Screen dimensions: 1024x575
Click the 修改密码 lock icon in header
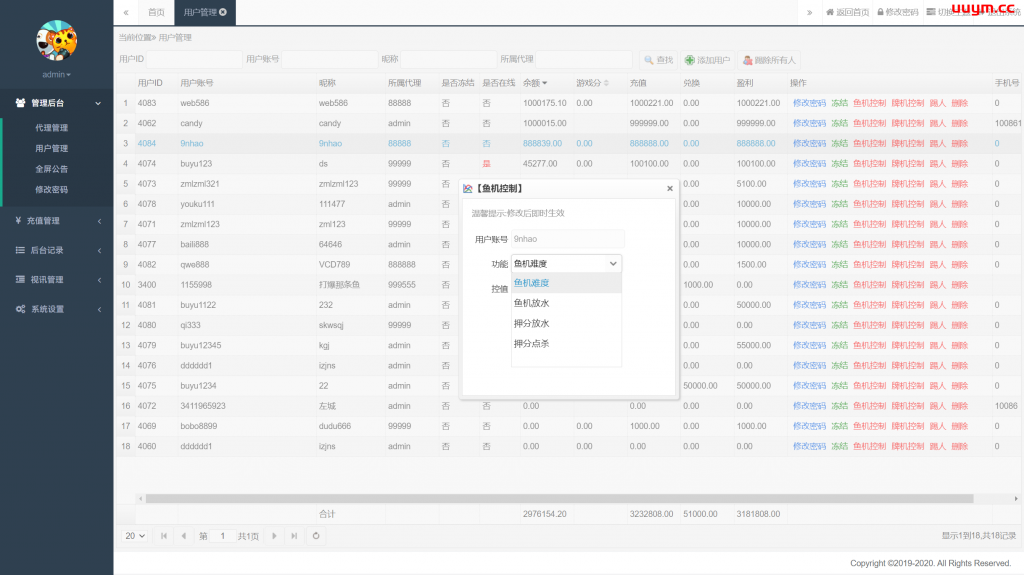[x=880, y=12]
